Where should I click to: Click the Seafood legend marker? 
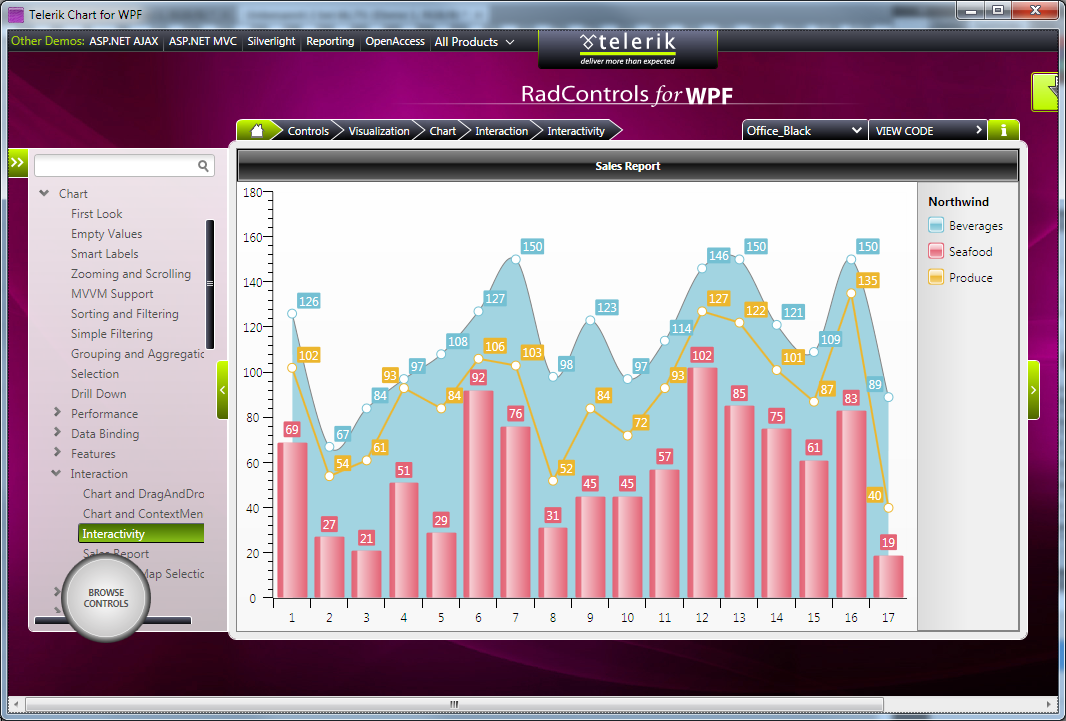click(936, 251)
